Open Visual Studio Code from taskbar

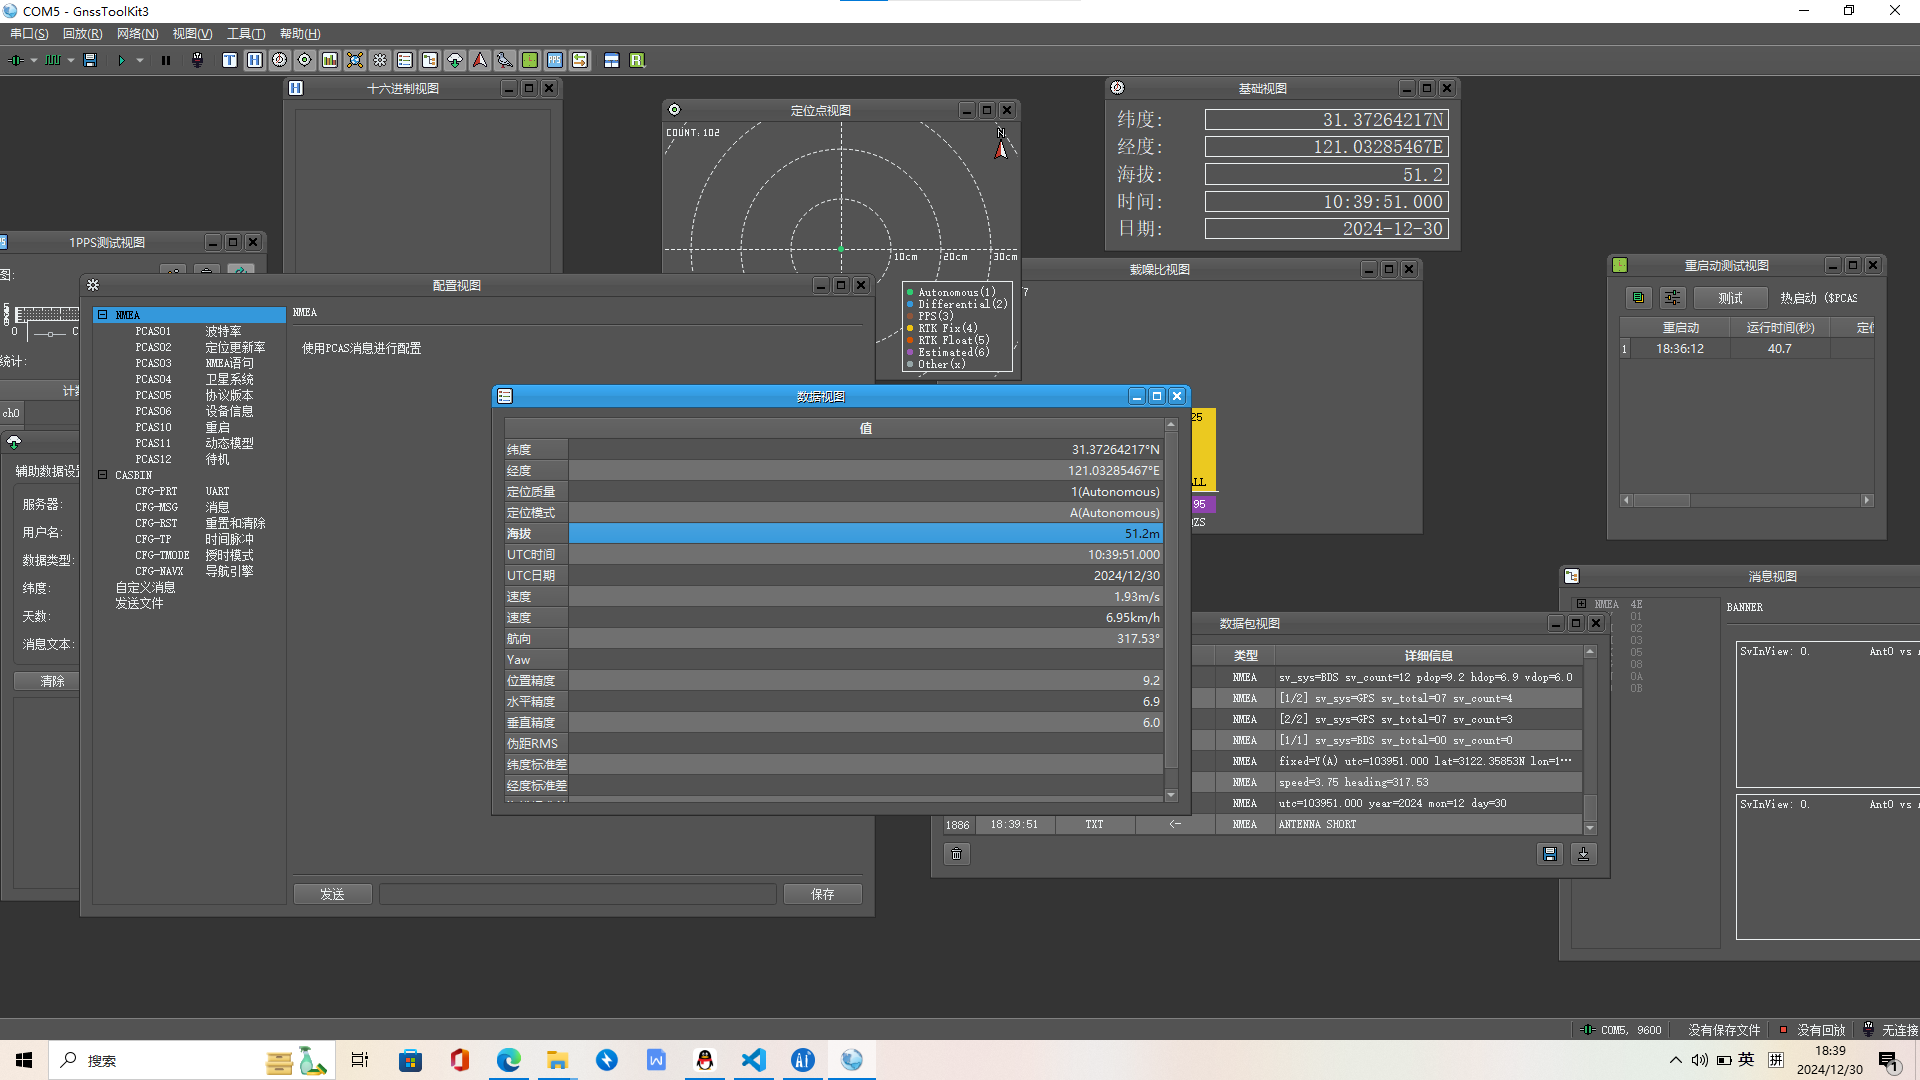(753, 1060)
